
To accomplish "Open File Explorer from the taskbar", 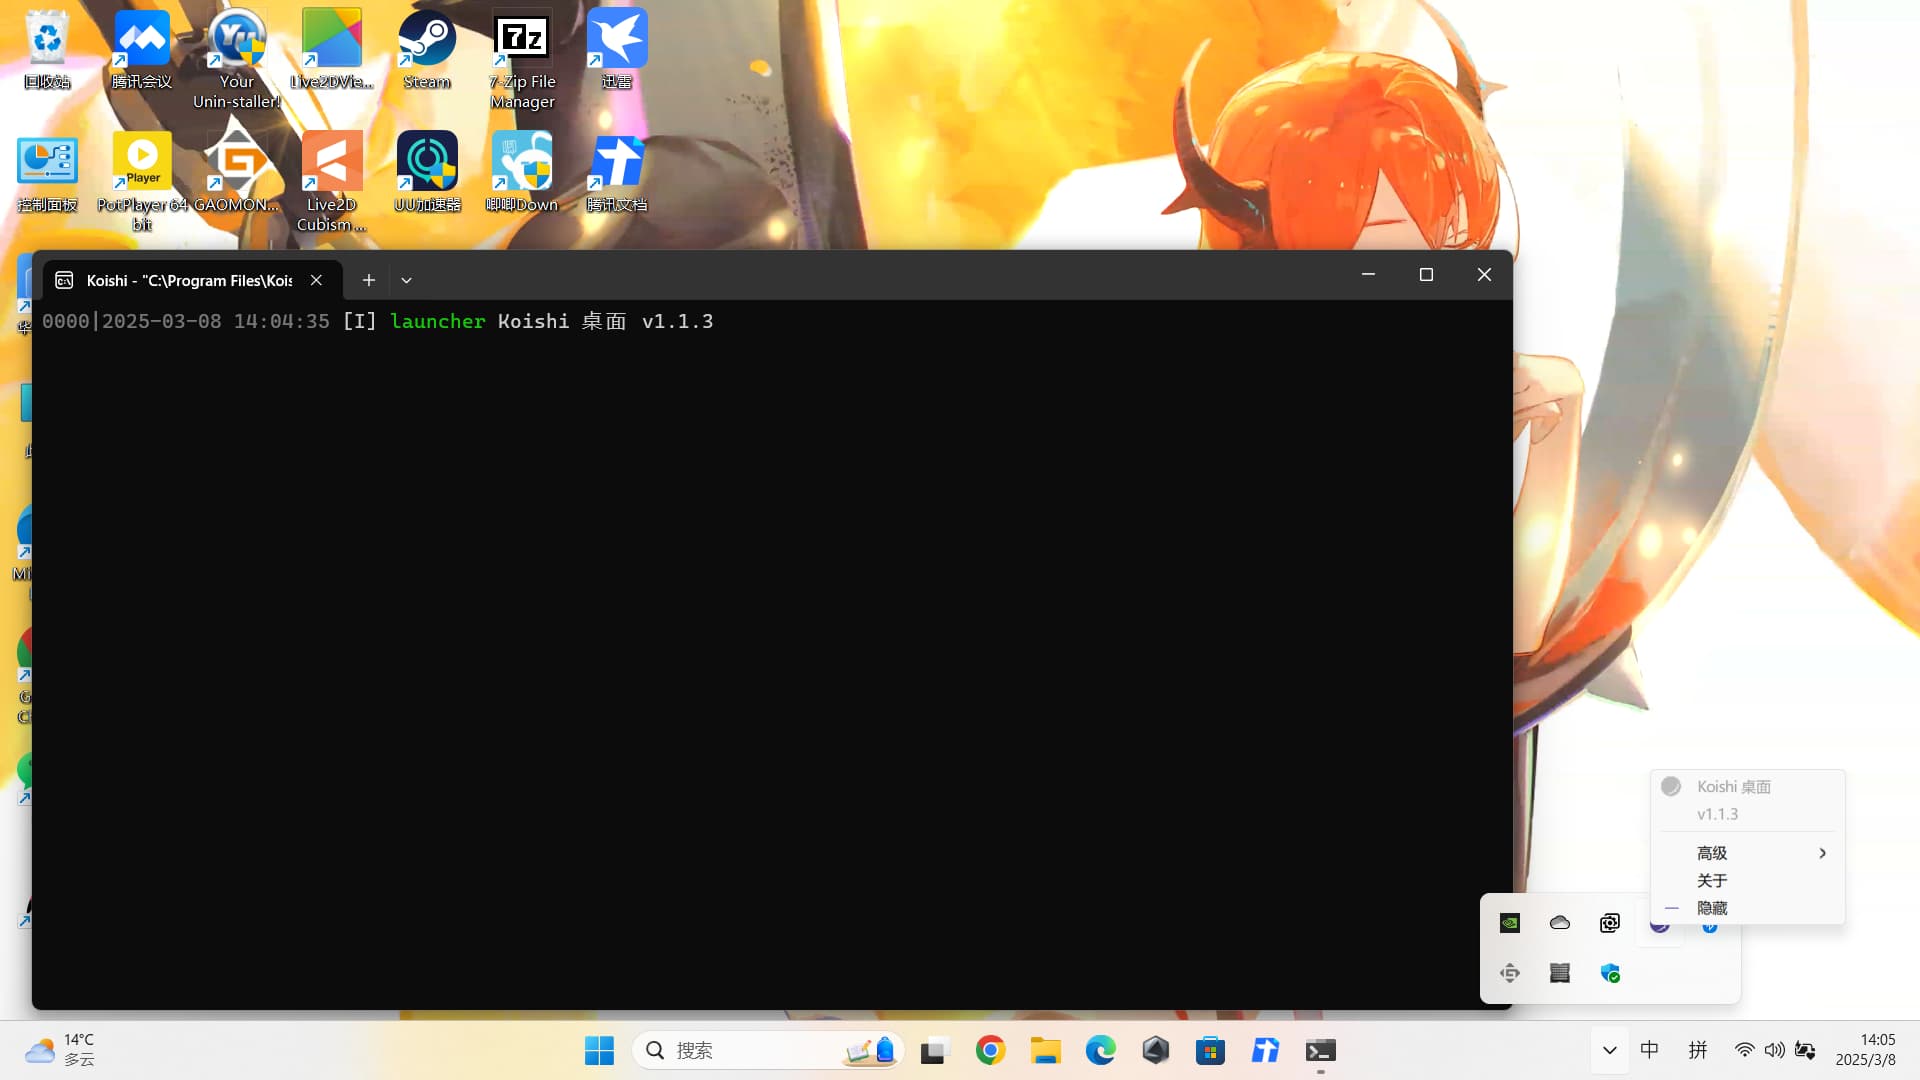I will [x=1046, y=1050].
